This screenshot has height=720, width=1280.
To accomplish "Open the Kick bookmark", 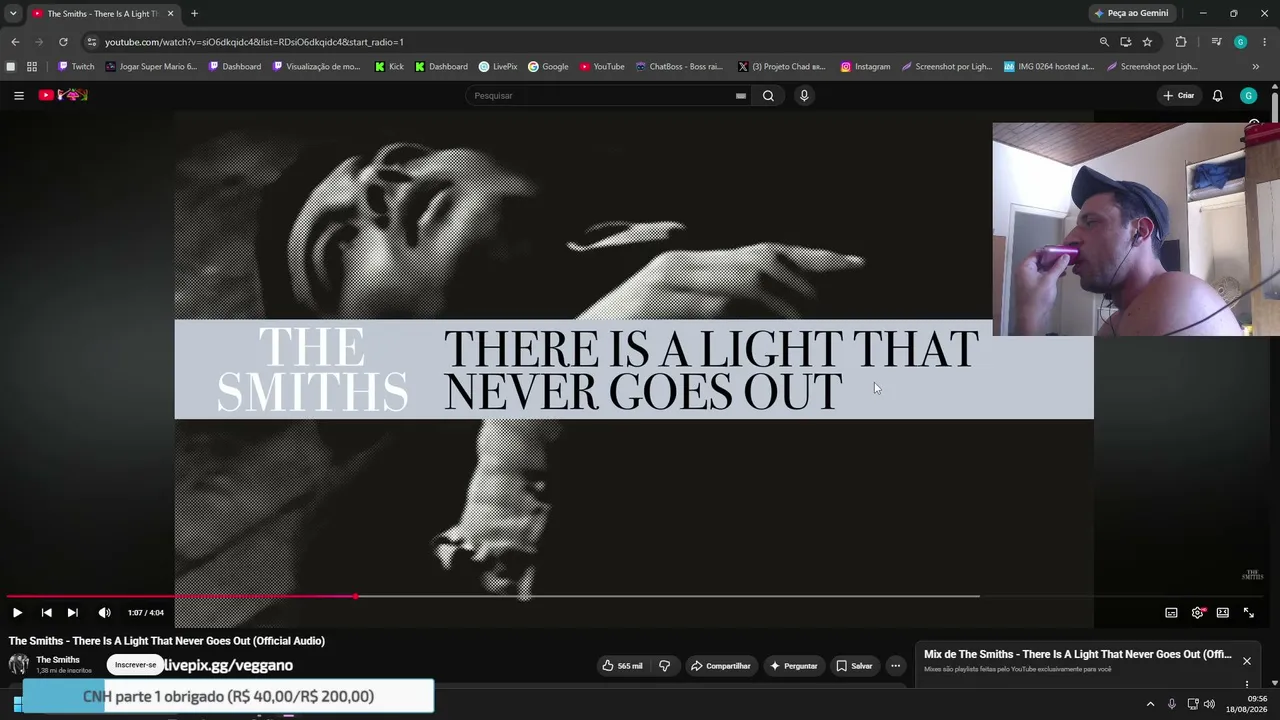I will 389,67.
